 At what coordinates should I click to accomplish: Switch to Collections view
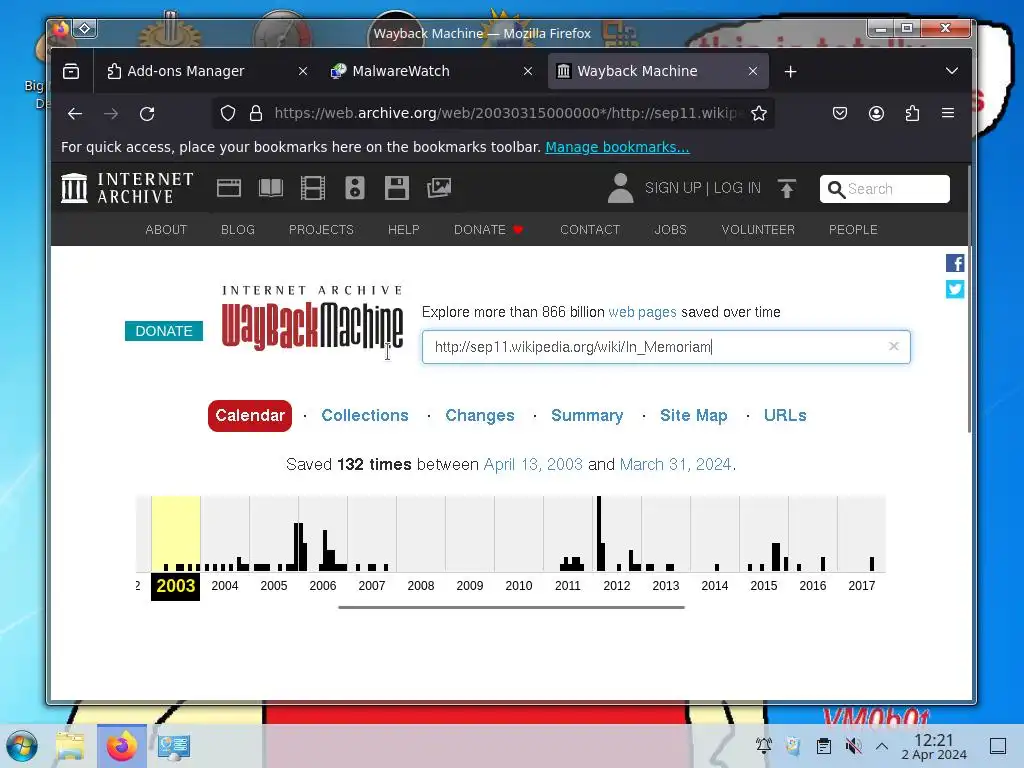point(364,415)
